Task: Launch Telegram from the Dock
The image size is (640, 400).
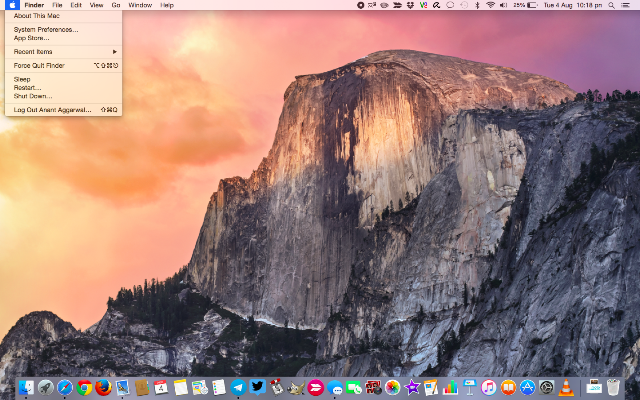Action: click(x=238, y=387)
